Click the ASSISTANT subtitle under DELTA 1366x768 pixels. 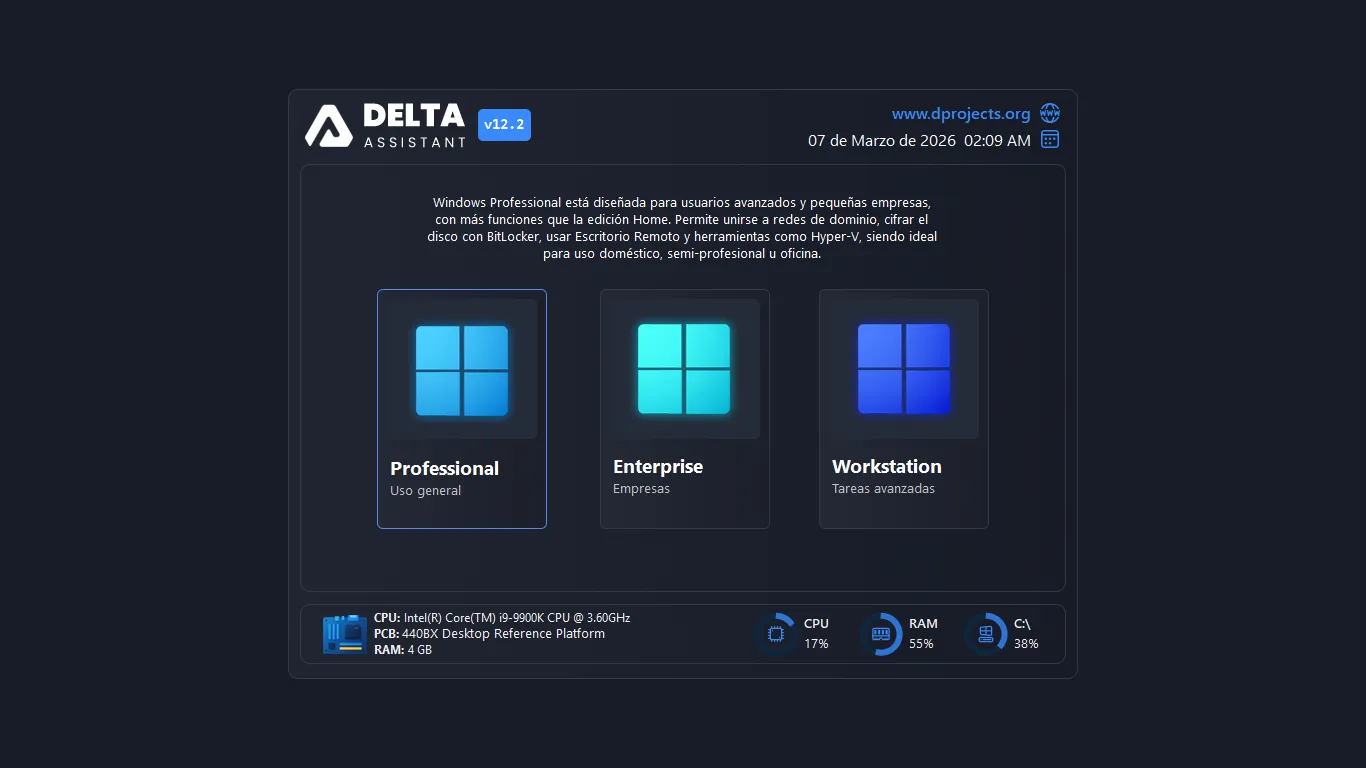pyautogui.click(x=415, y=142)
